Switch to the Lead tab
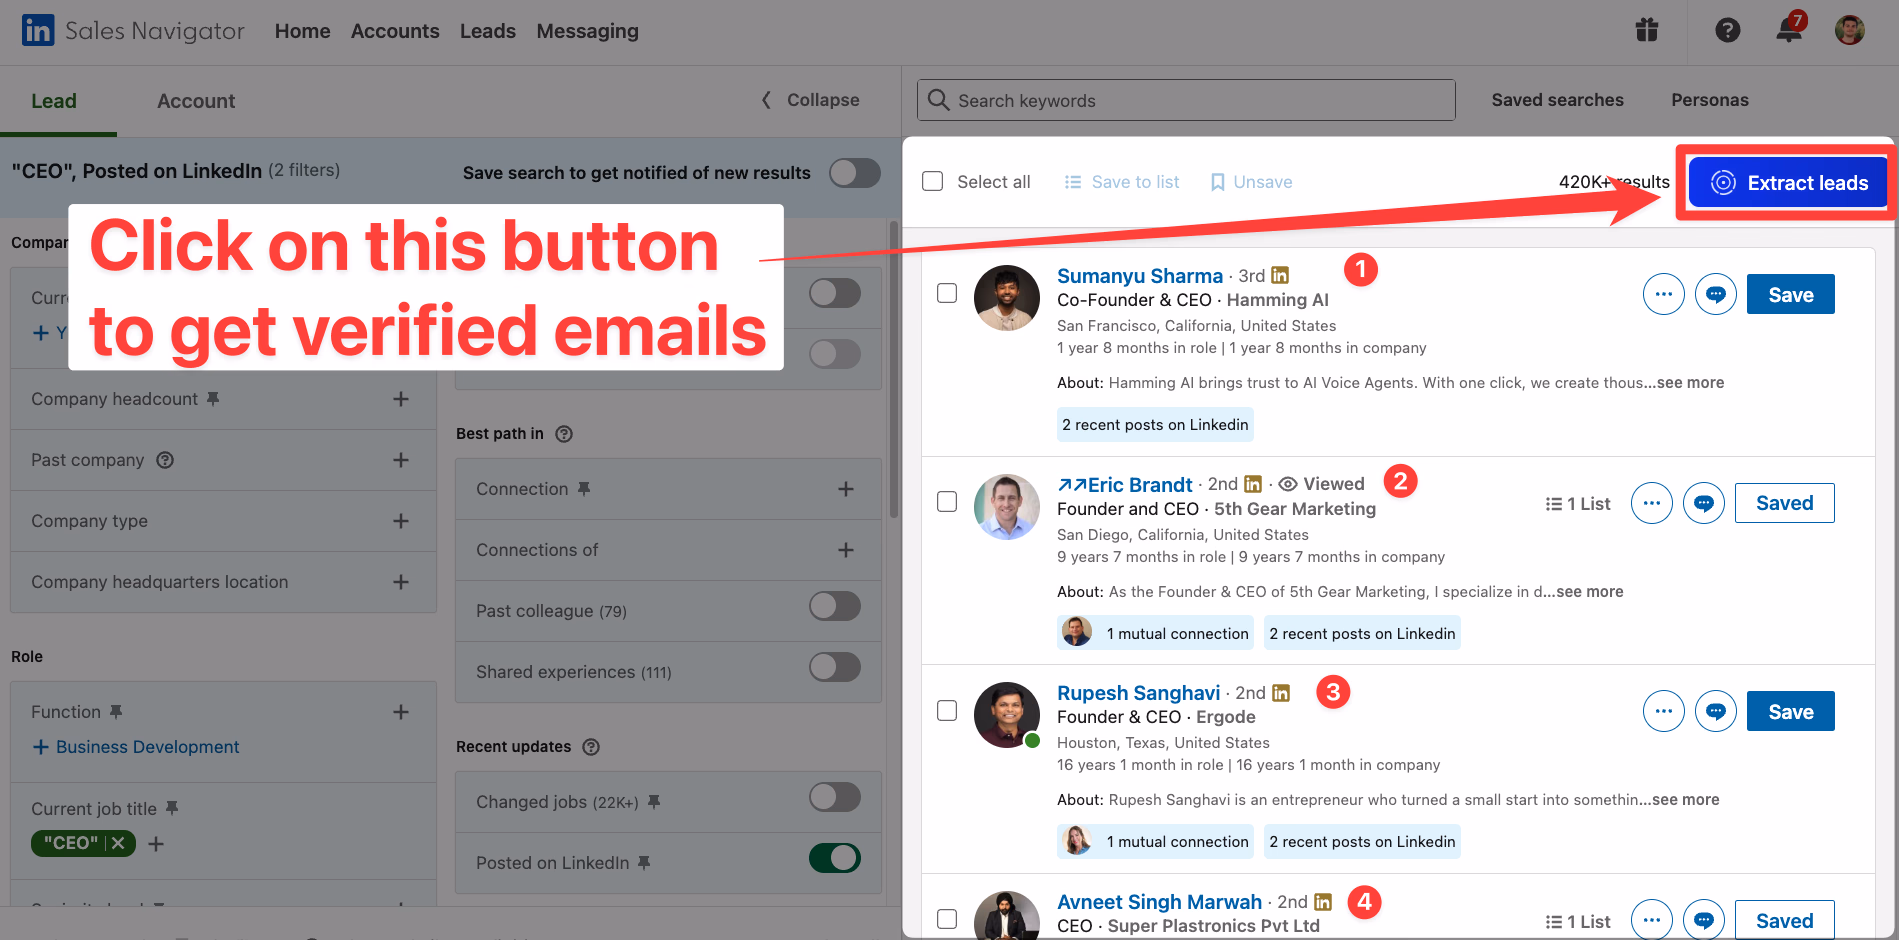 [x=54, y=101]
